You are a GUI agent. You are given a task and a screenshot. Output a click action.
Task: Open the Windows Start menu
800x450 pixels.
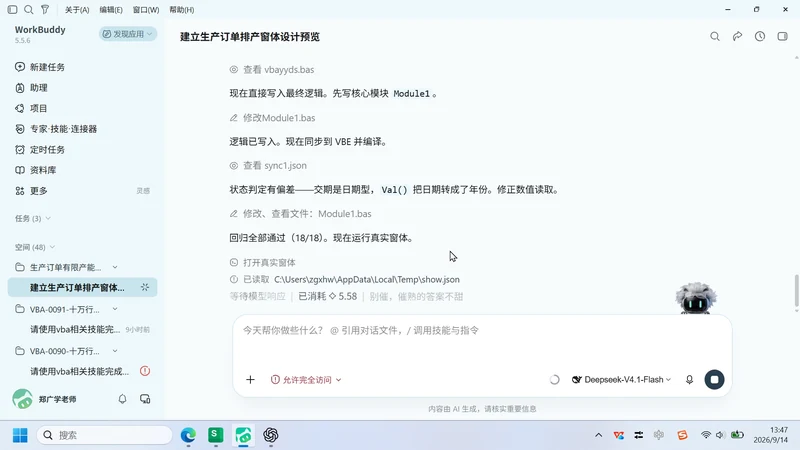tap(20, 435)
